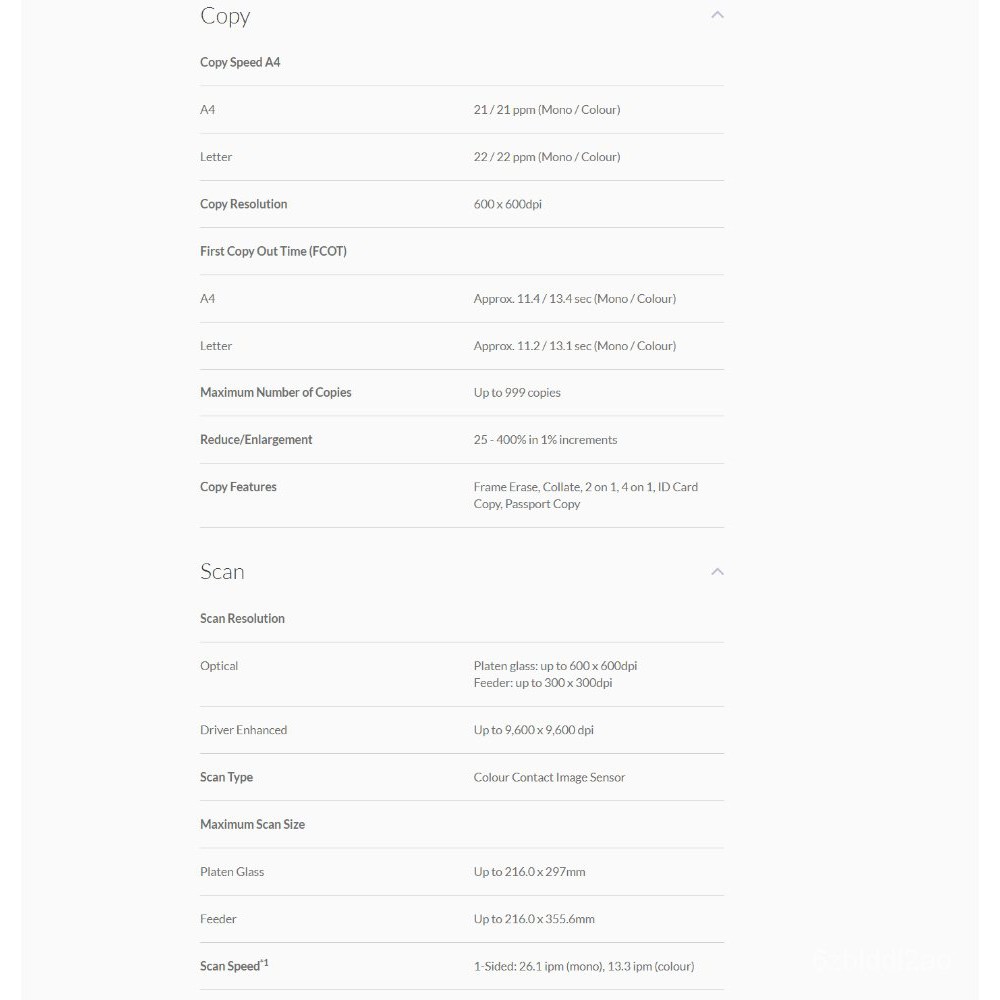Image resolution: width=1000 pixels, height=1000 pixels.
Task: Click the Driver Enhanced row label
Action: pyautogui.click(x=243, y=730)
